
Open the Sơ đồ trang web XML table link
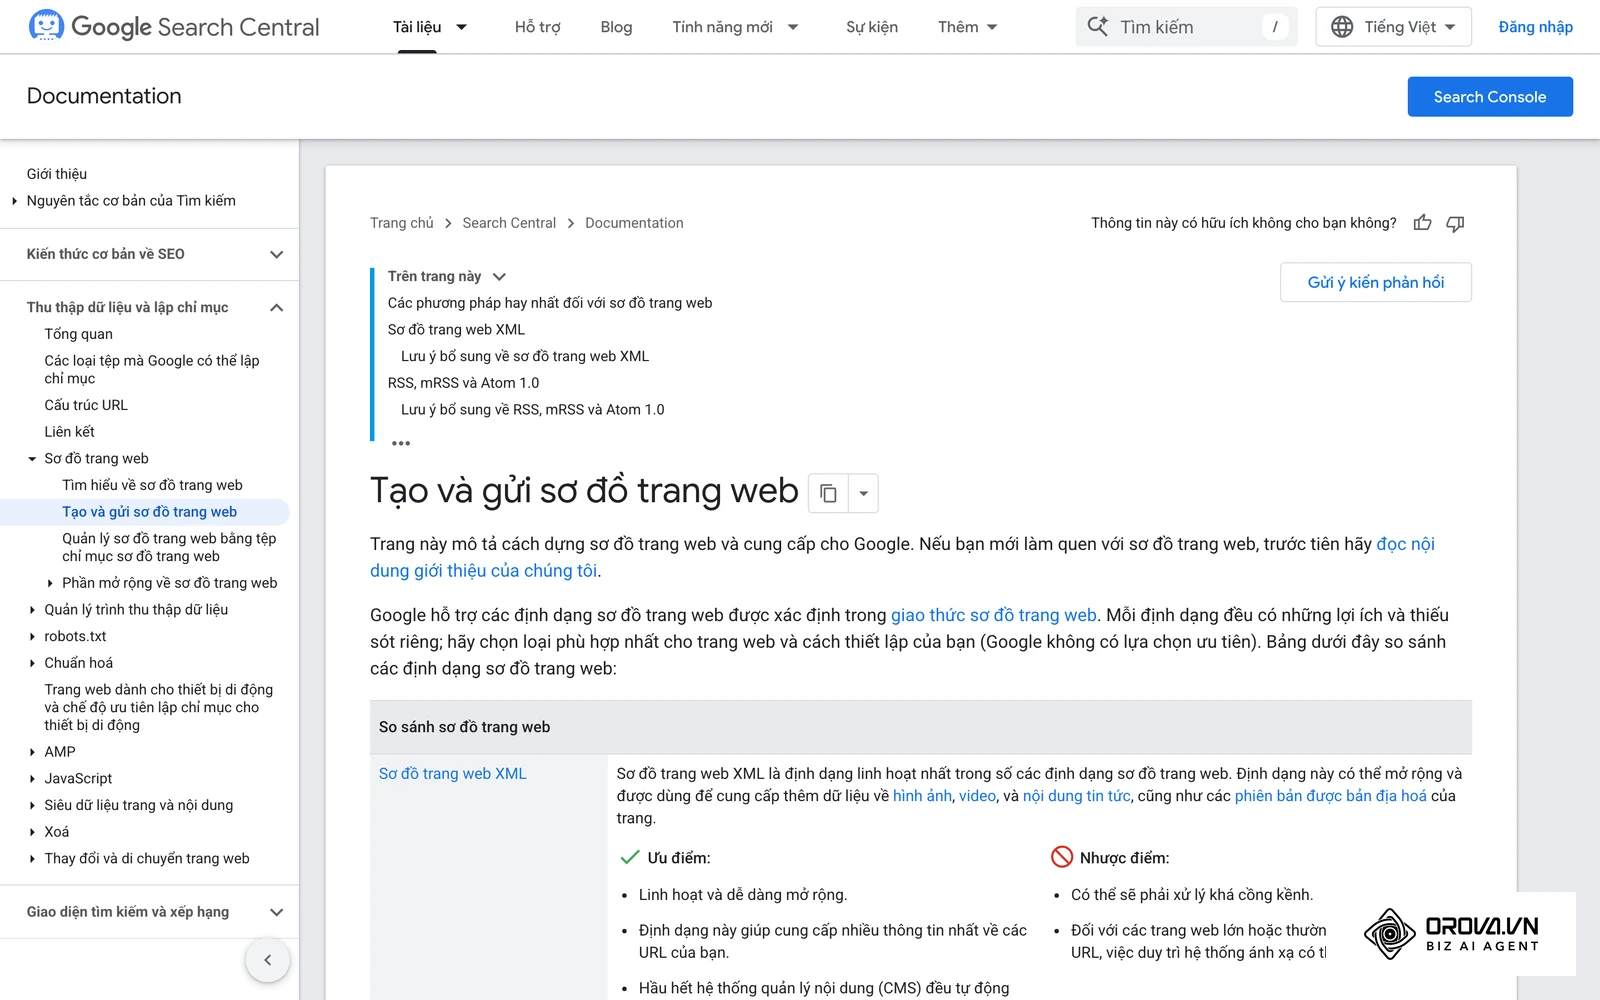pos(452,774)
